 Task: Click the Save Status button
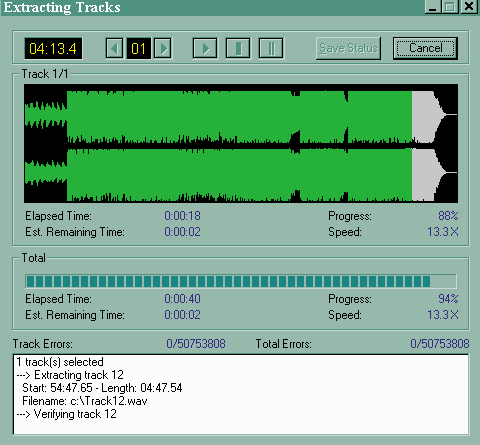click(348, 48)
